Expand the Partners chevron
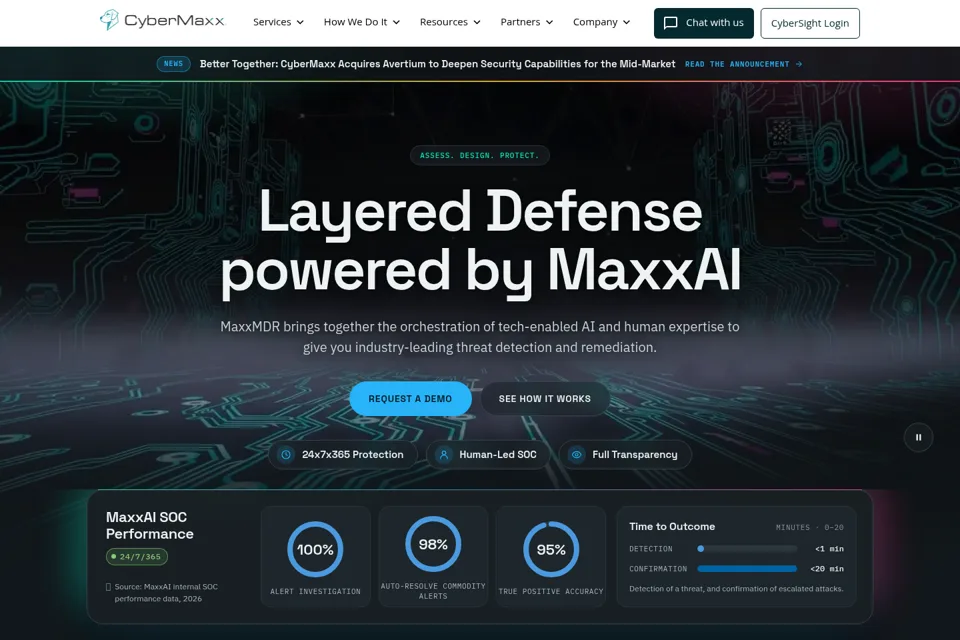 [549, 22]
